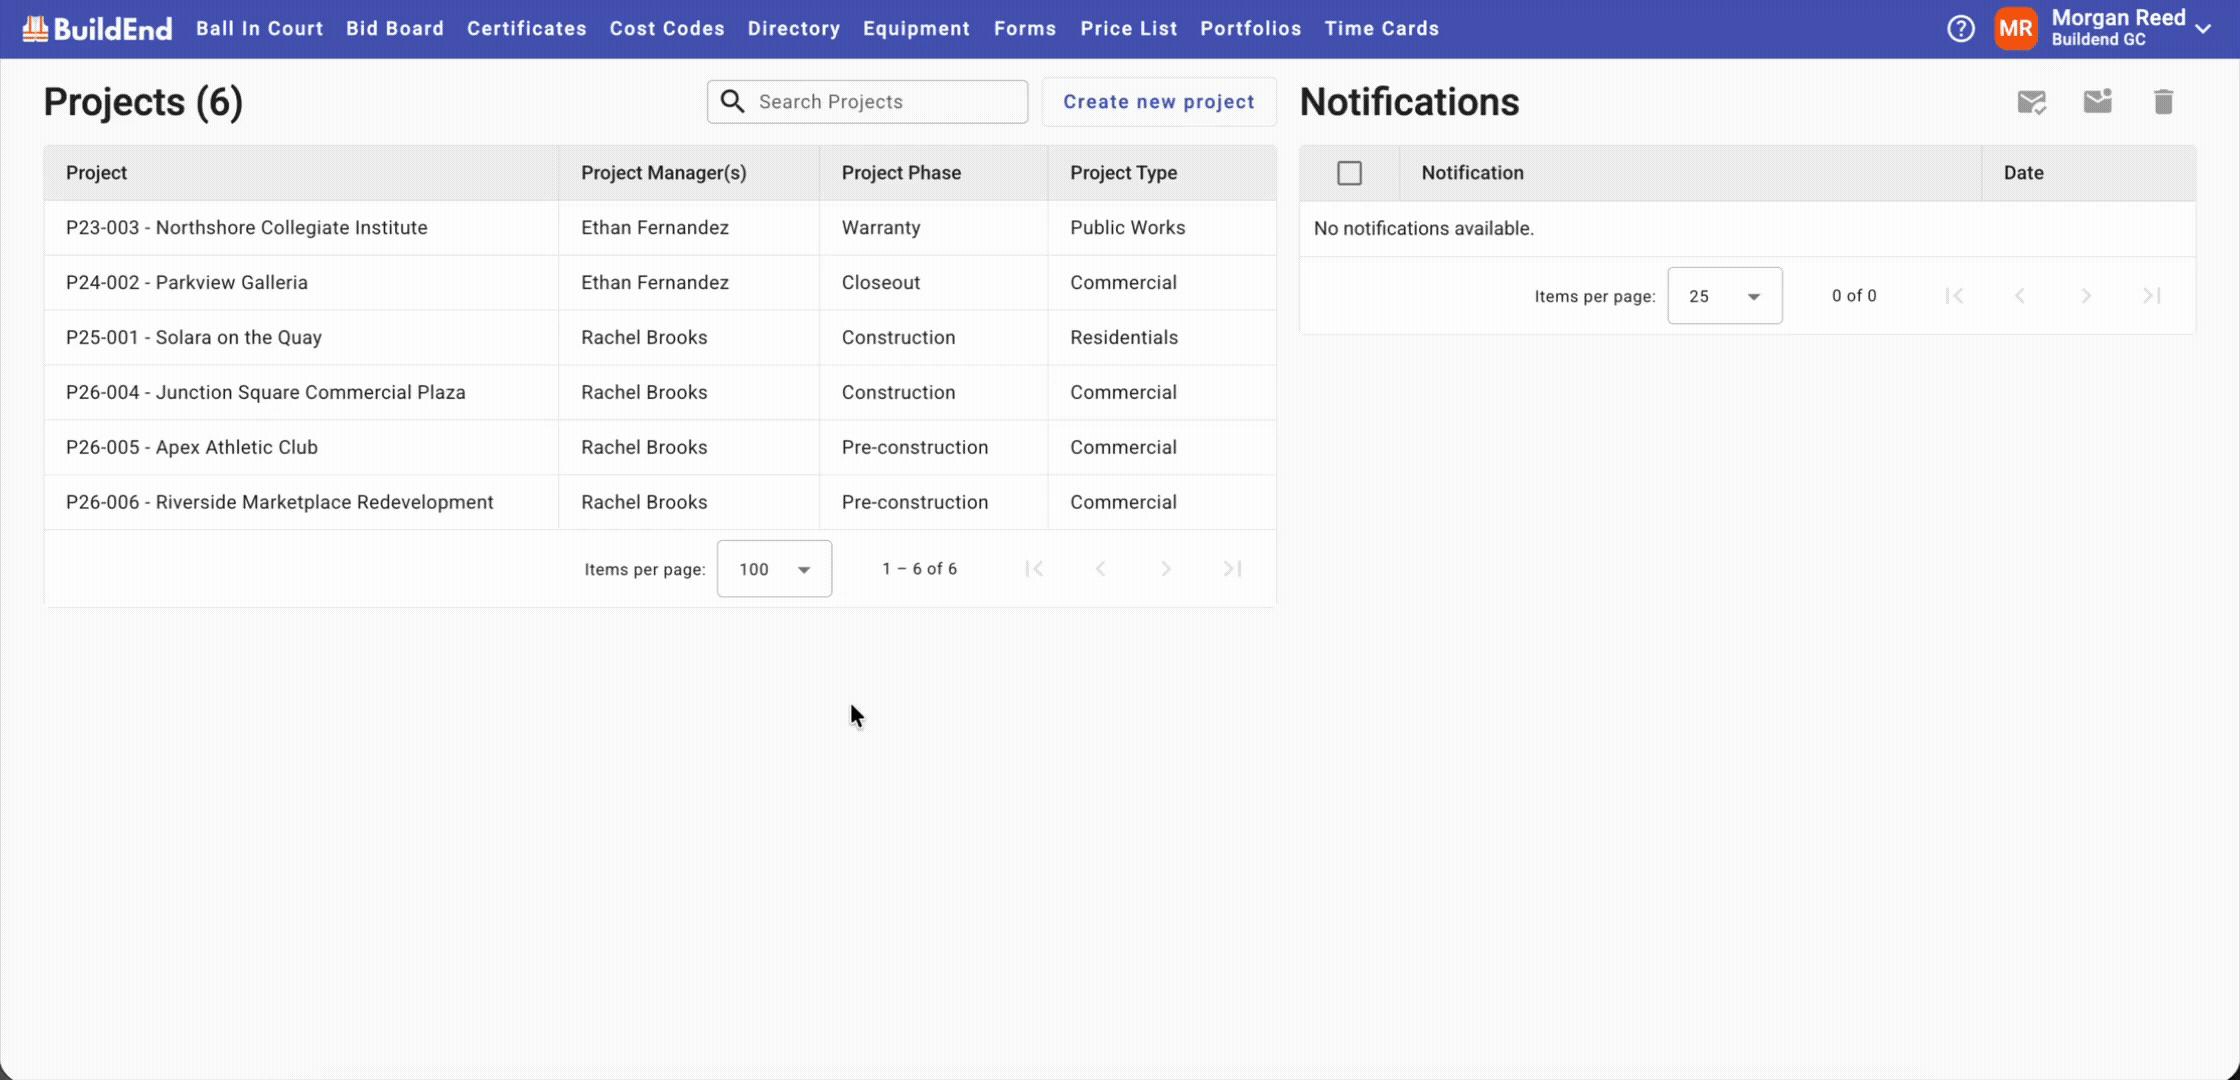The image size is (2240, 1080).
Task: Open the Directory menu item
Action: click(x=794, y=29)
